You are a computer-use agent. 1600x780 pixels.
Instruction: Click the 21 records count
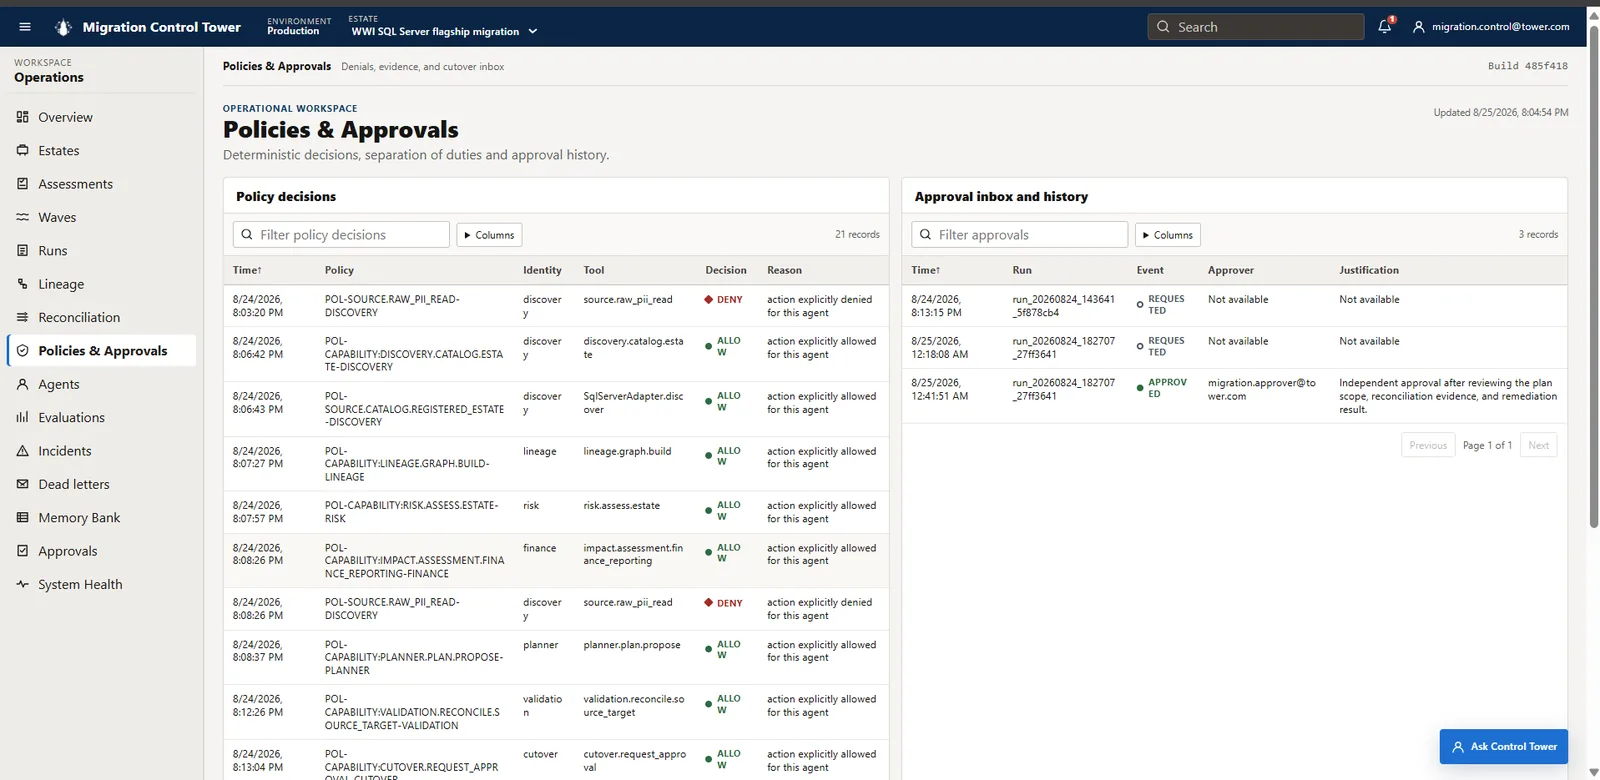[x=857, y=235]
